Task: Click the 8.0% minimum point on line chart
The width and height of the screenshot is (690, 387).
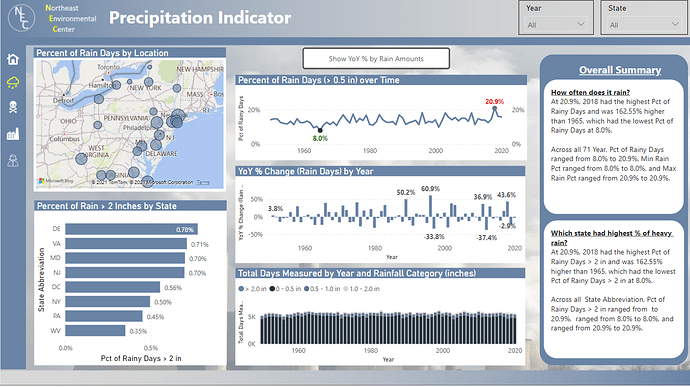Action: pyautogui.click(x=320, y=130)
